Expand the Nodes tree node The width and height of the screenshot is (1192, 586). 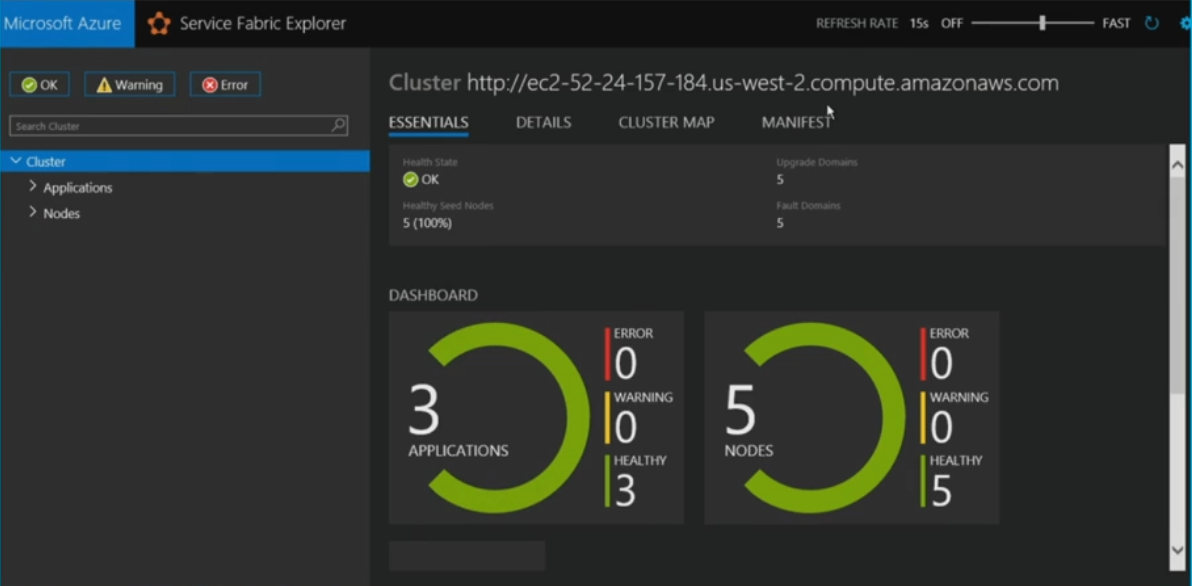click(x=32, y=212)
